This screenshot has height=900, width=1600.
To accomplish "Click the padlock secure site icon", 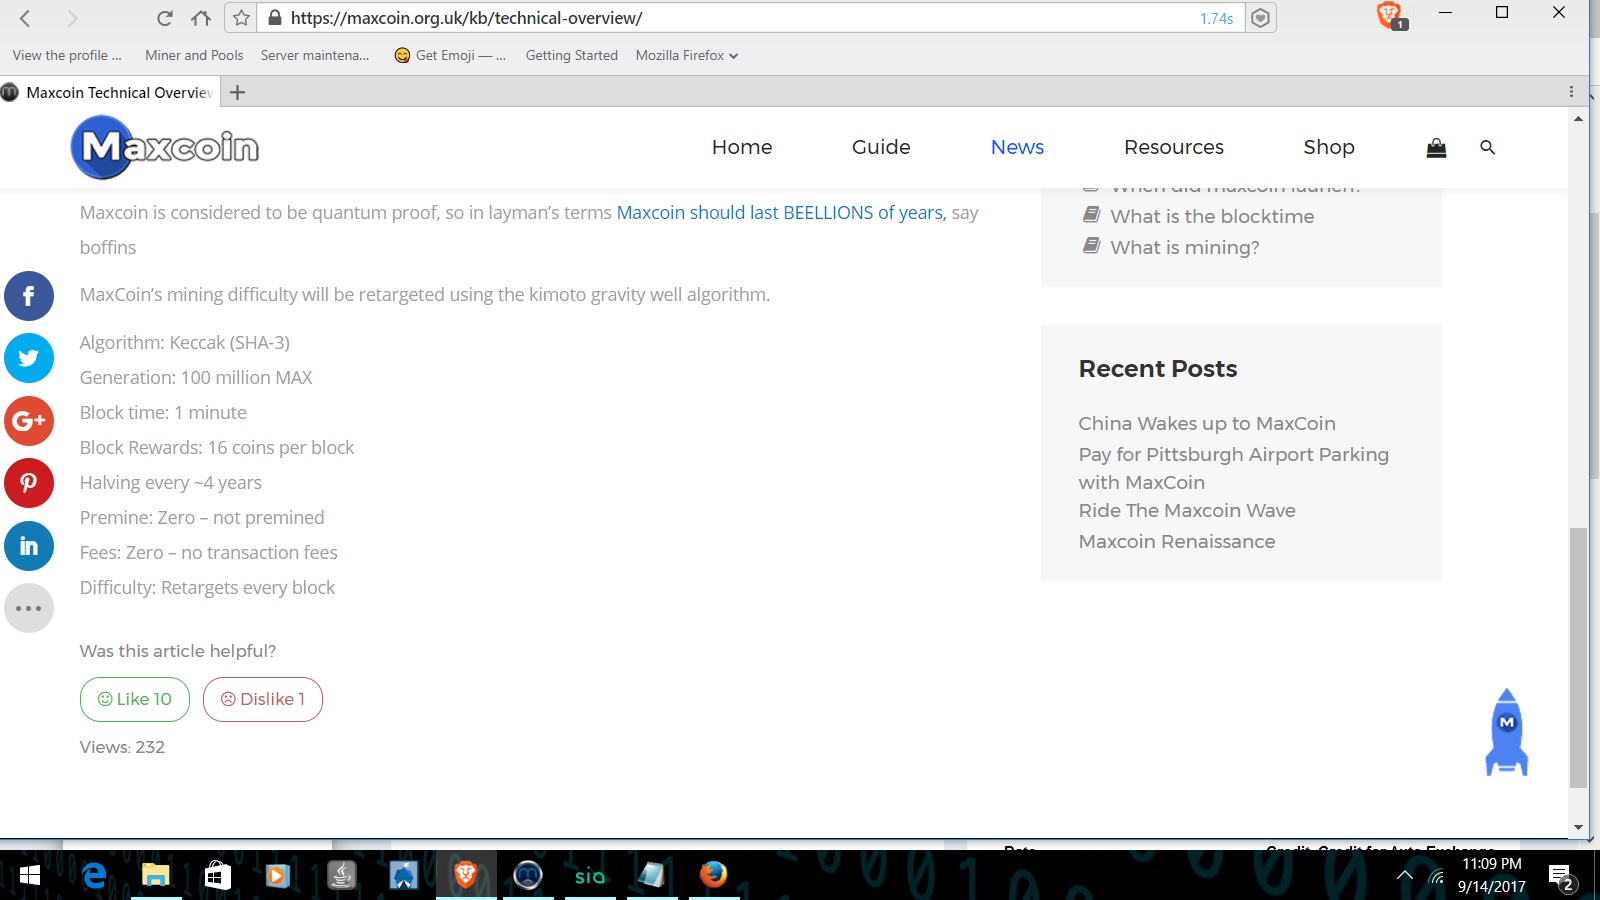I will click(275, 18).
